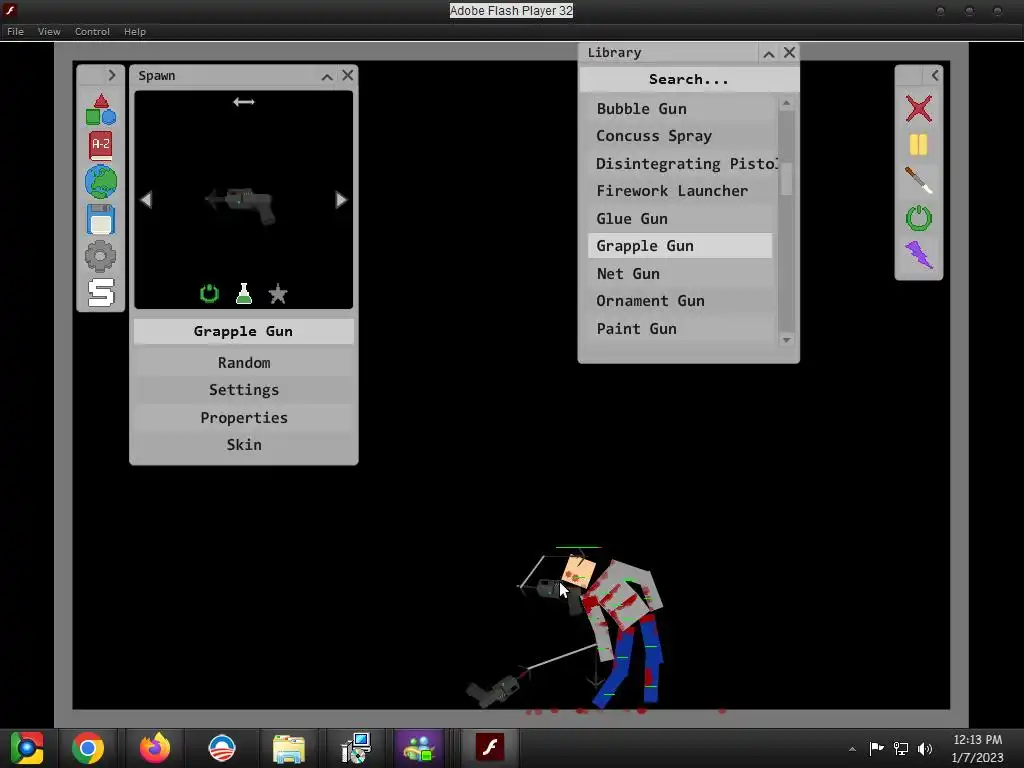Click the floppy disk save icon
Image resolution: width=1024 pixels, height=768 pixels.
point(101,219)
